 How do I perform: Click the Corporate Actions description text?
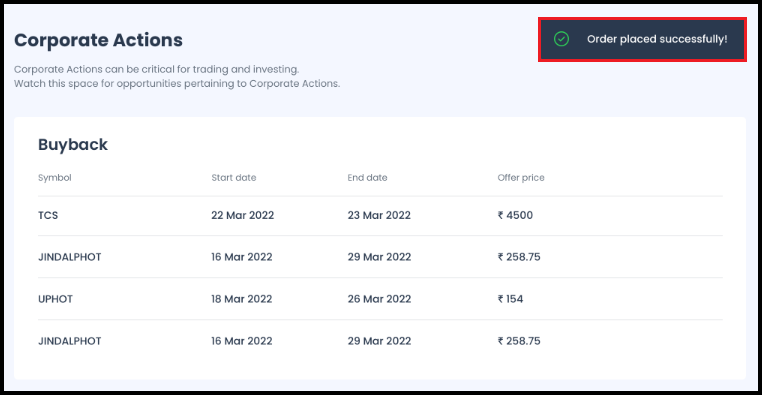[x=177, y=76]
